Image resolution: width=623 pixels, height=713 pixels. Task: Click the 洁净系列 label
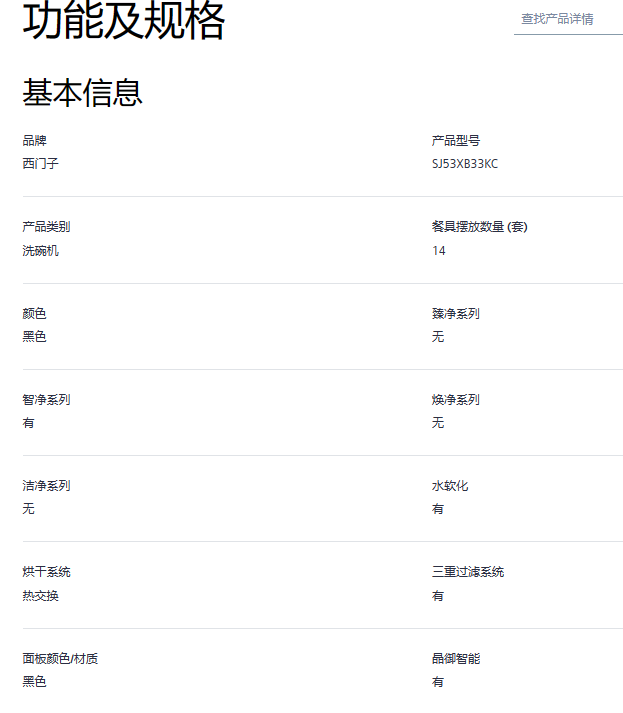point(46,486)
